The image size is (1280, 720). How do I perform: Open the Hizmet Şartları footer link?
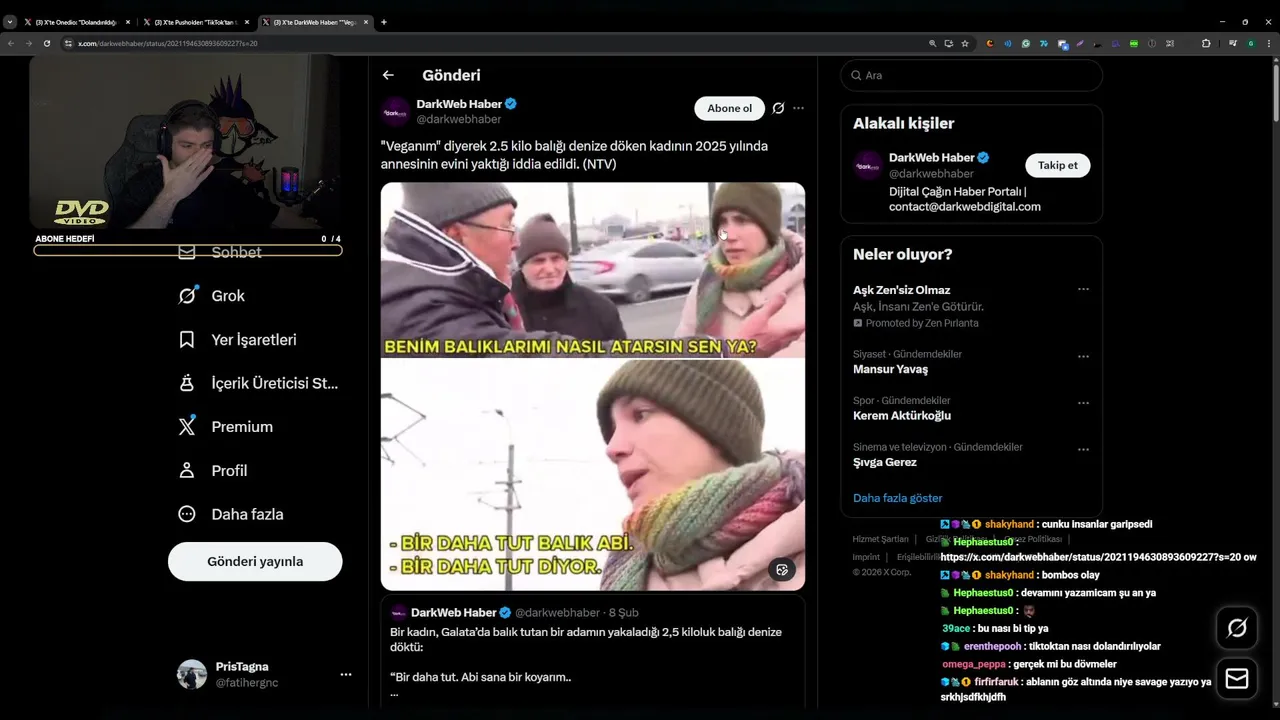880,539
